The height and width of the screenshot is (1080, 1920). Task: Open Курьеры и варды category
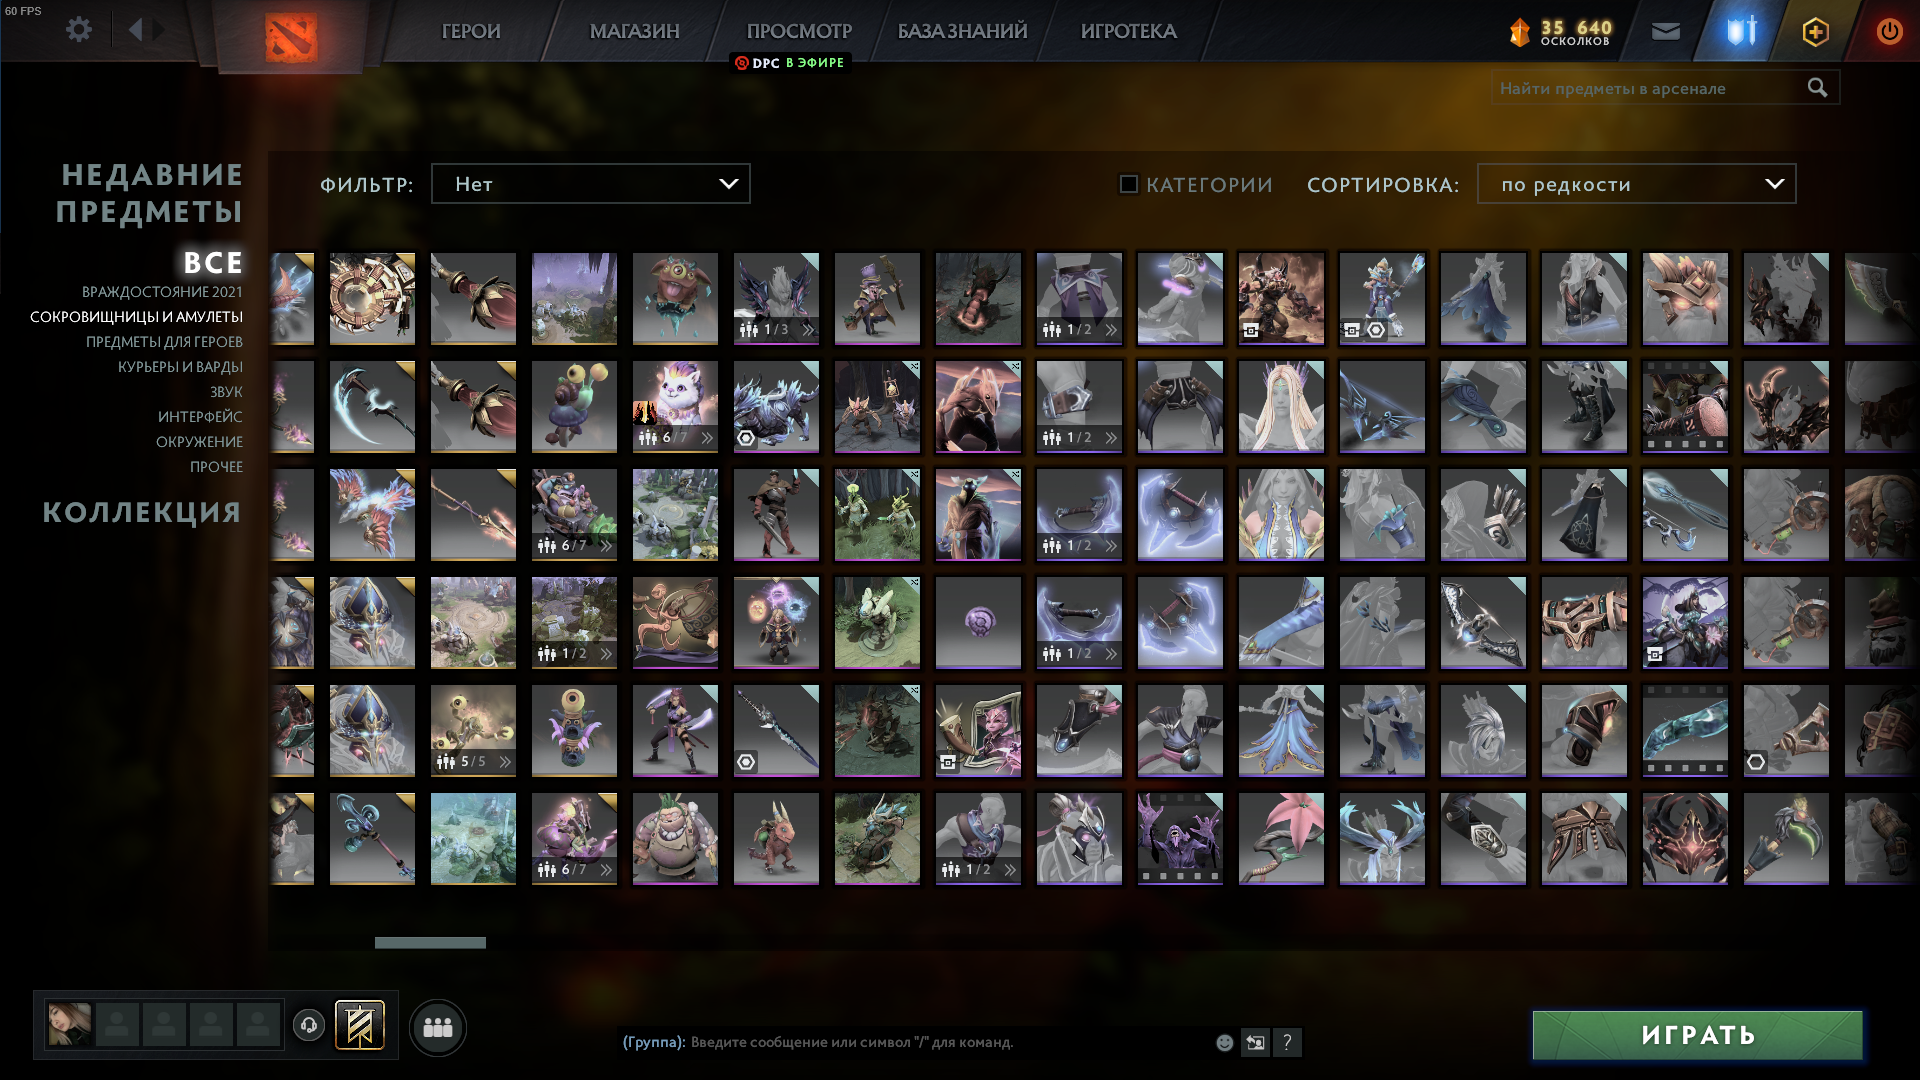pyautogui.click(x=180, y=367)
